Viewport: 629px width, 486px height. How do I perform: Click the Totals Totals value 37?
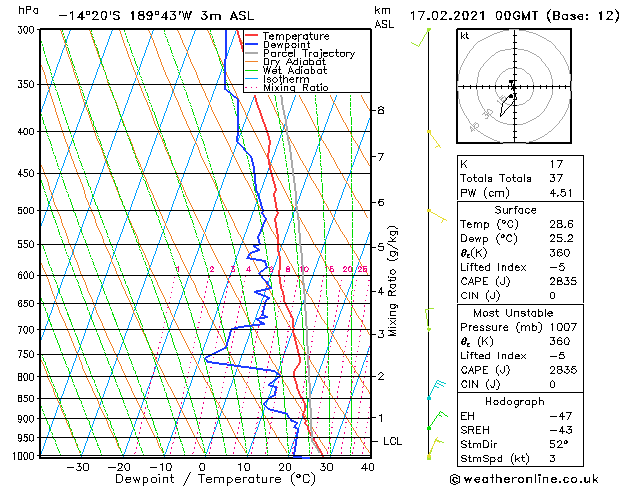pyautogui.click(x=556, y=178)
